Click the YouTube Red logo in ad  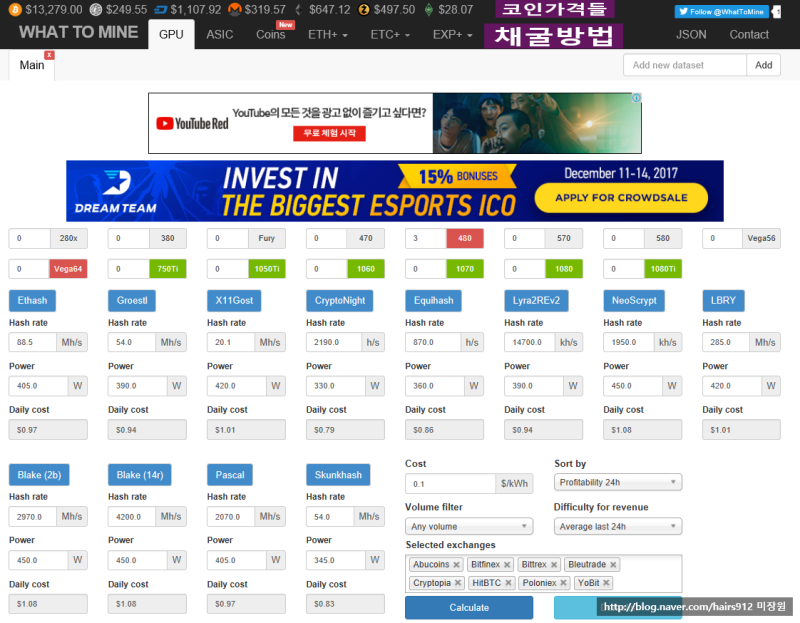tap(192, 123)
